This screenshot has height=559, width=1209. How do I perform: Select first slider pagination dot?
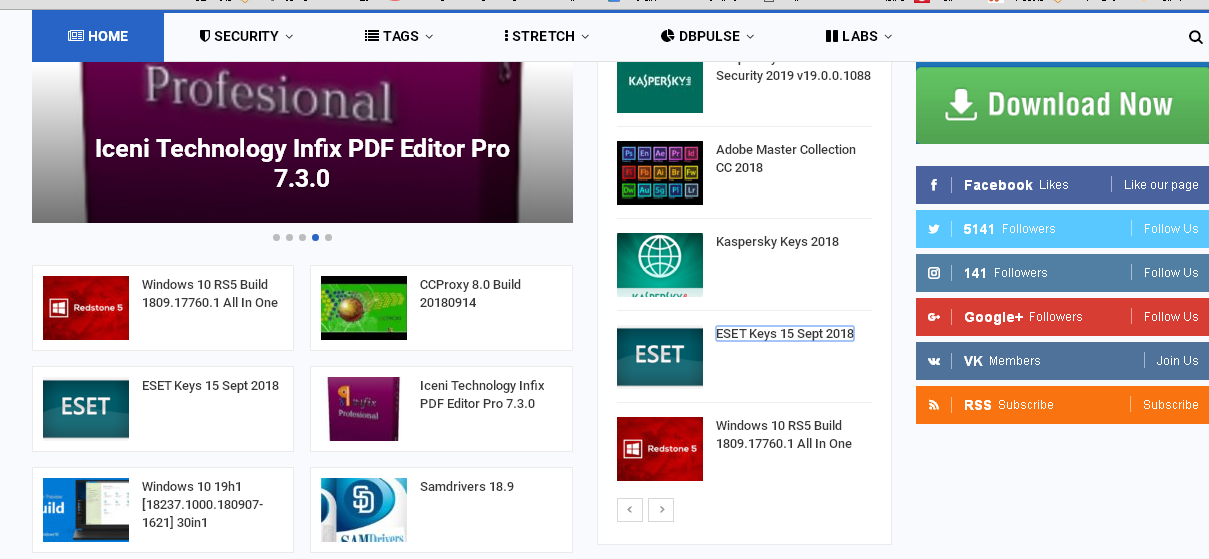coord(276,238)
